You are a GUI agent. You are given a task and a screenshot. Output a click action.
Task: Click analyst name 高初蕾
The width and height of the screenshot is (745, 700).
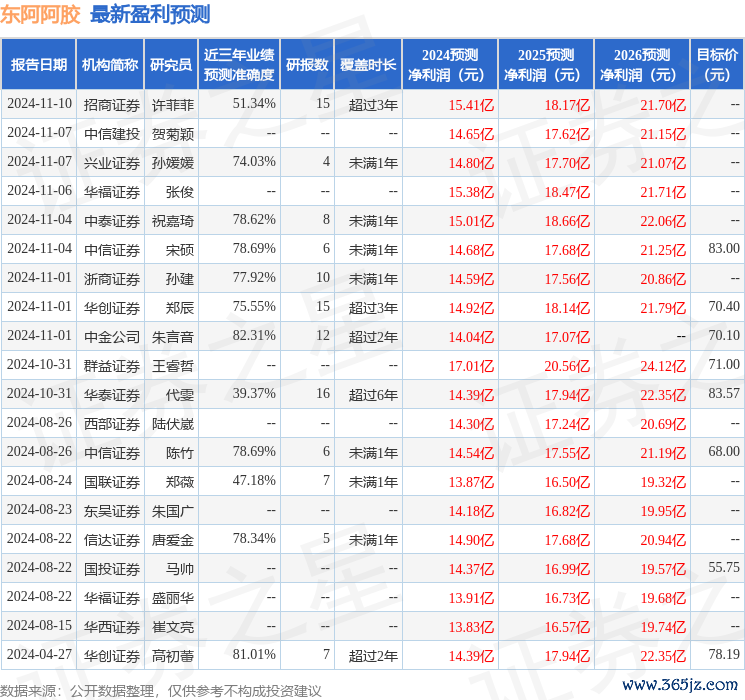click(172, 656)
